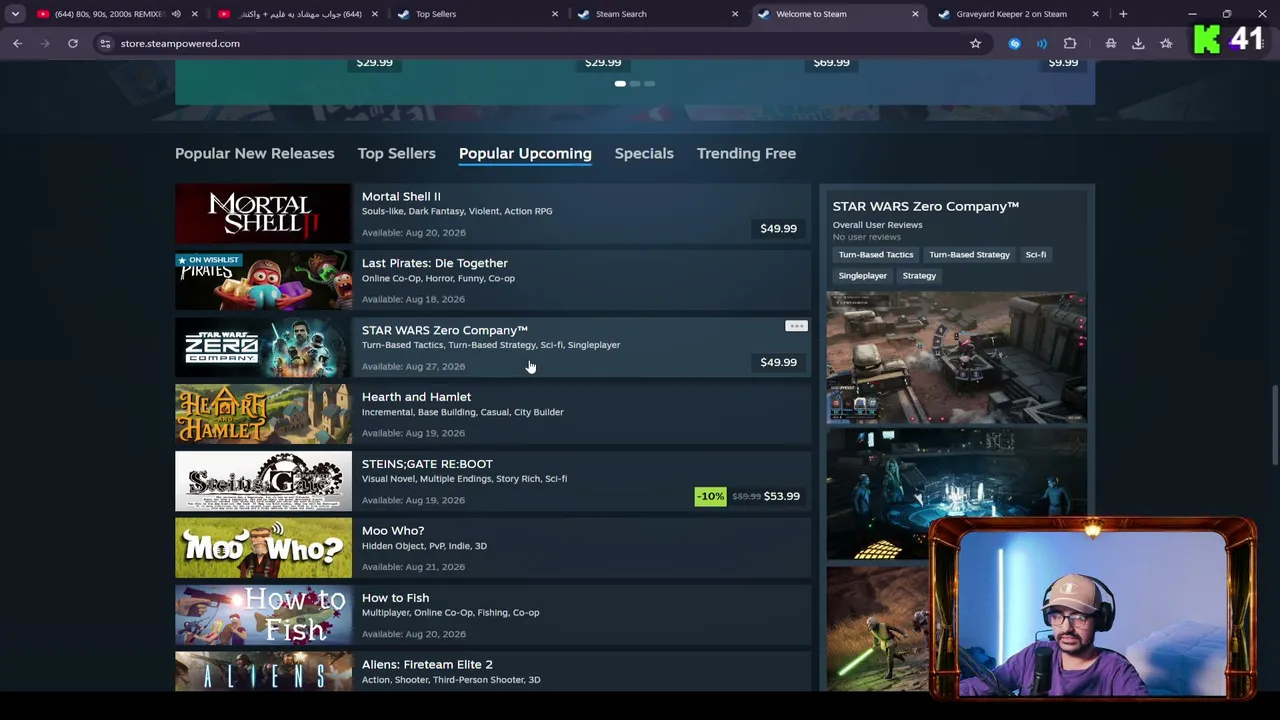Close the Steam Search browser tab
This screenshot has height=720, width=1280.
click(735, 14)
